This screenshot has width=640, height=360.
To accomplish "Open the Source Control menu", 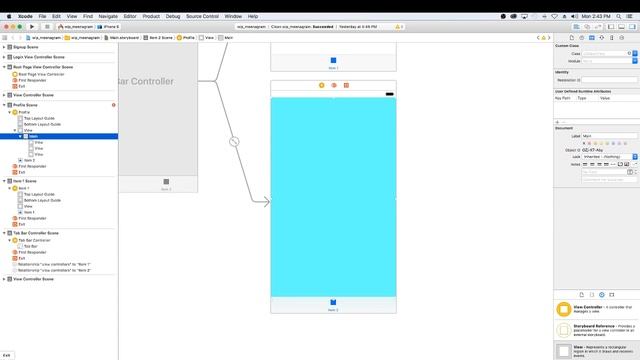I will (x=202, y=16).
